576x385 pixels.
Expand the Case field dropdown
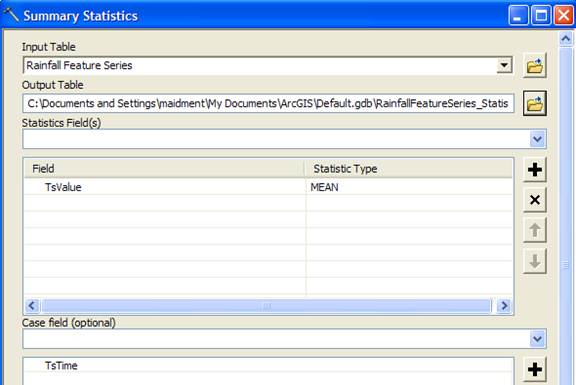[538, 339]
